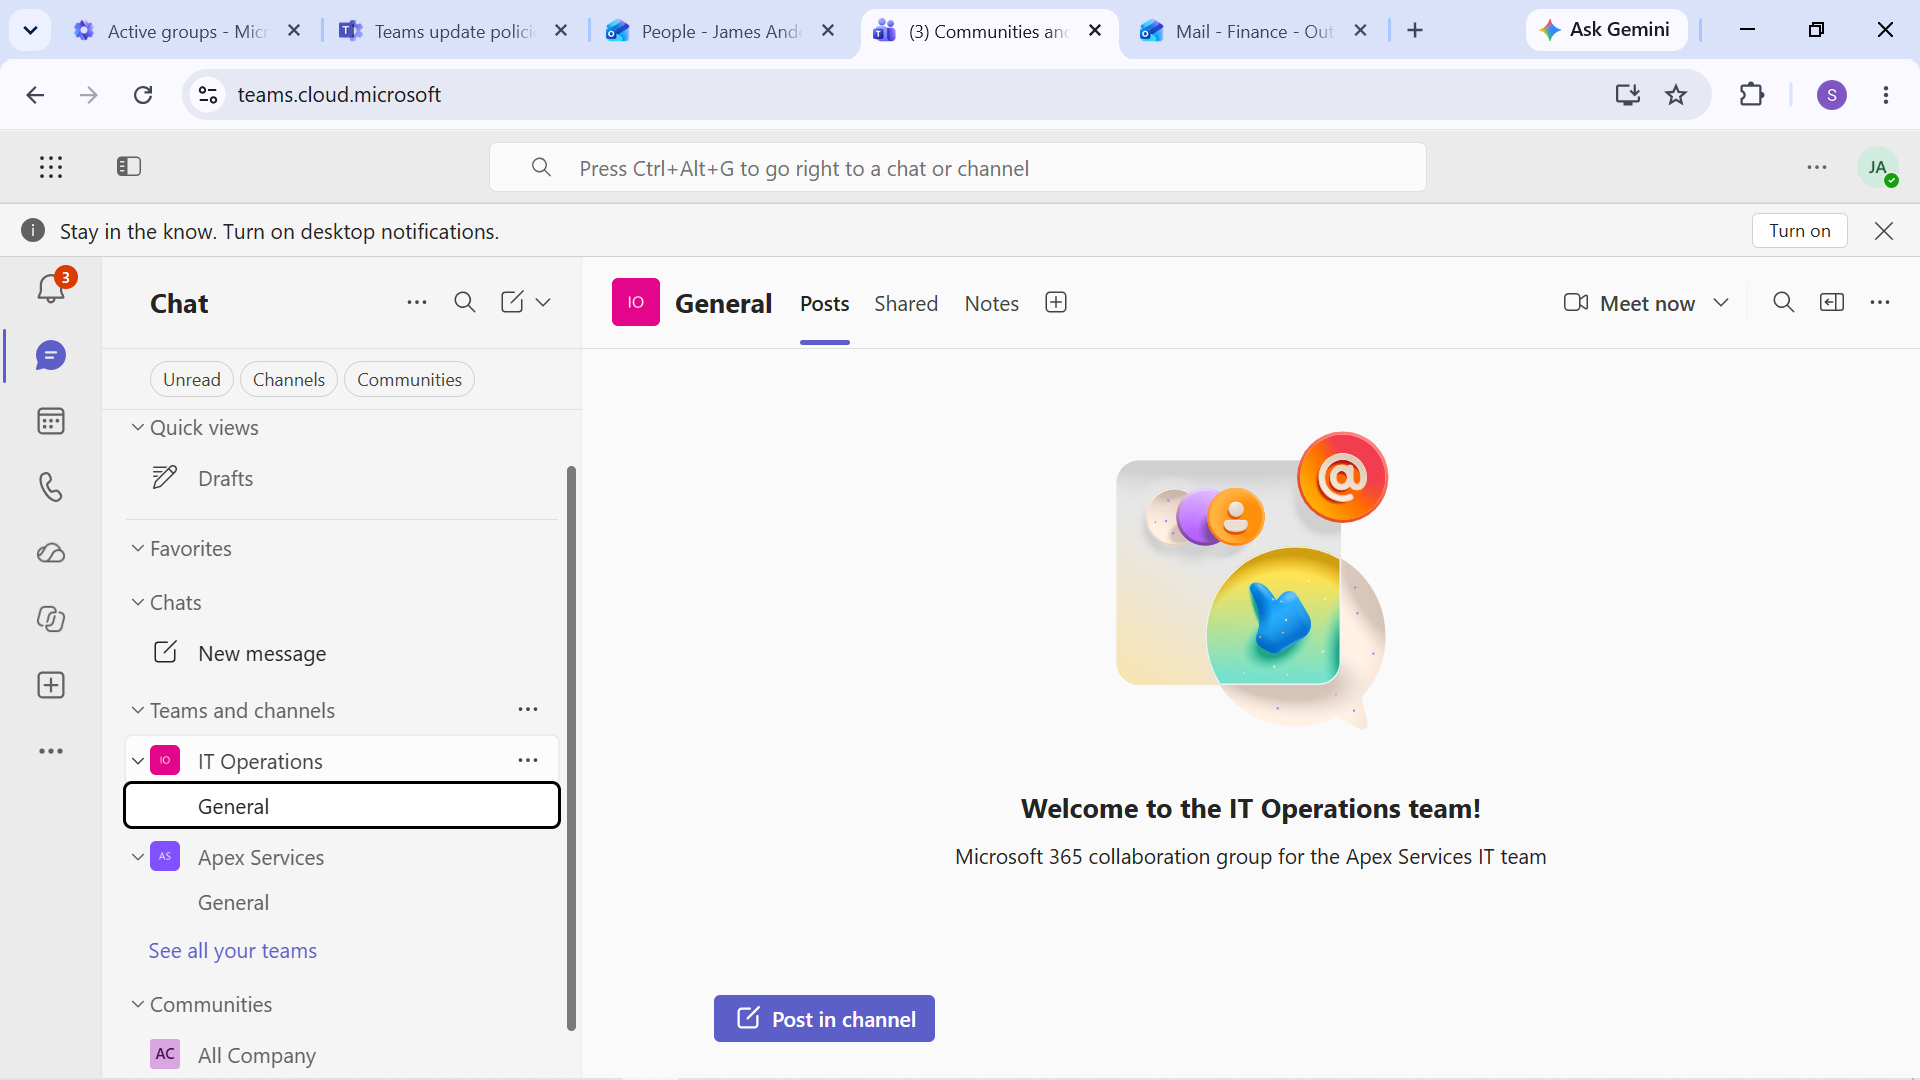
Task: Open the Drafts quick view
Action: click(340, 478)
